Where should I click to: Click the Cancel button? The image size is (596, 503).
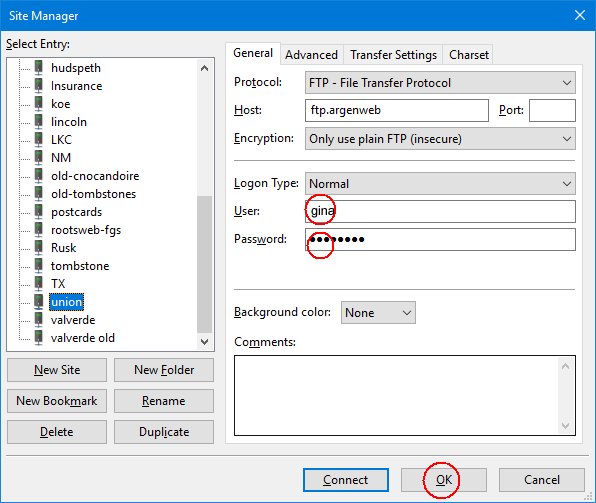(542, 480)
